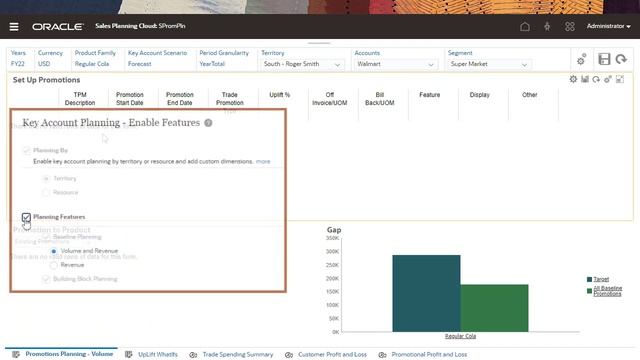Open the Enable Features help question icon
This screenshot has width=640, height=360.
208,123
